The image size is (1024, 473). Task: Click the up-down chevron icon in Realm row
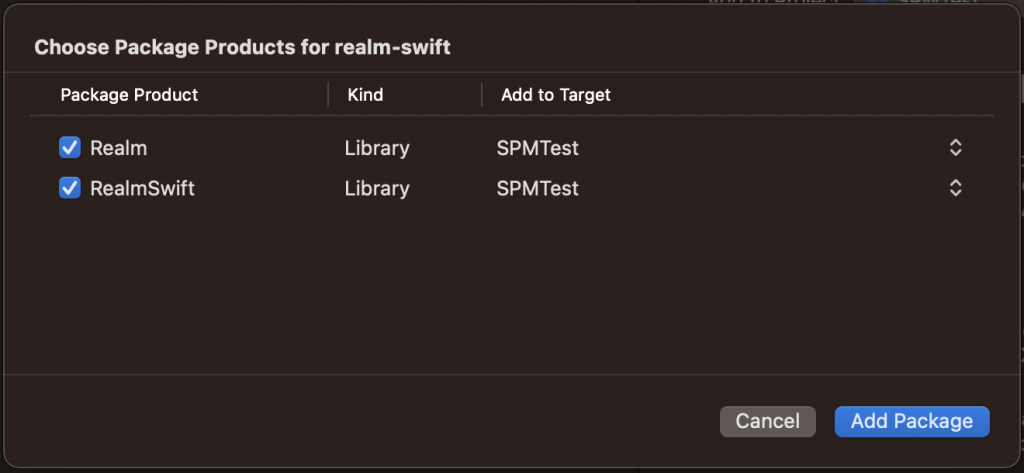[955, 148]
